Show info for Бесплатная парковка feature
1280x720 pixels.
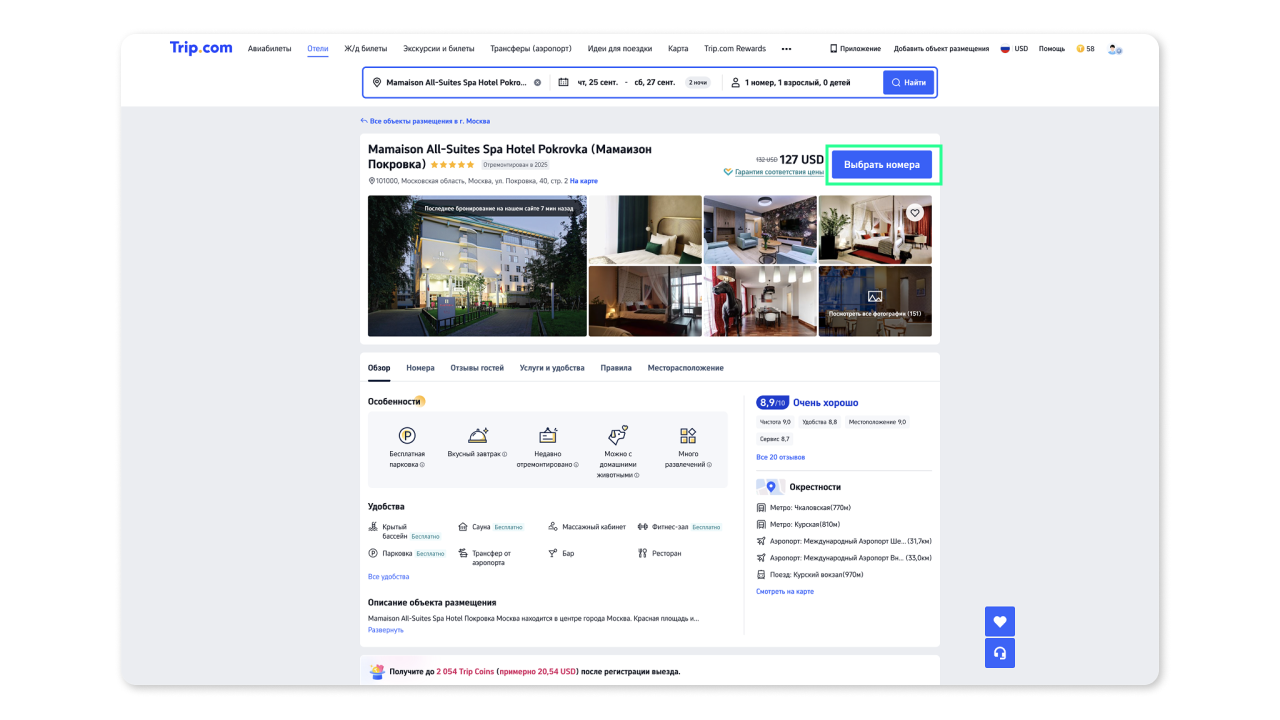click(422, 465)
